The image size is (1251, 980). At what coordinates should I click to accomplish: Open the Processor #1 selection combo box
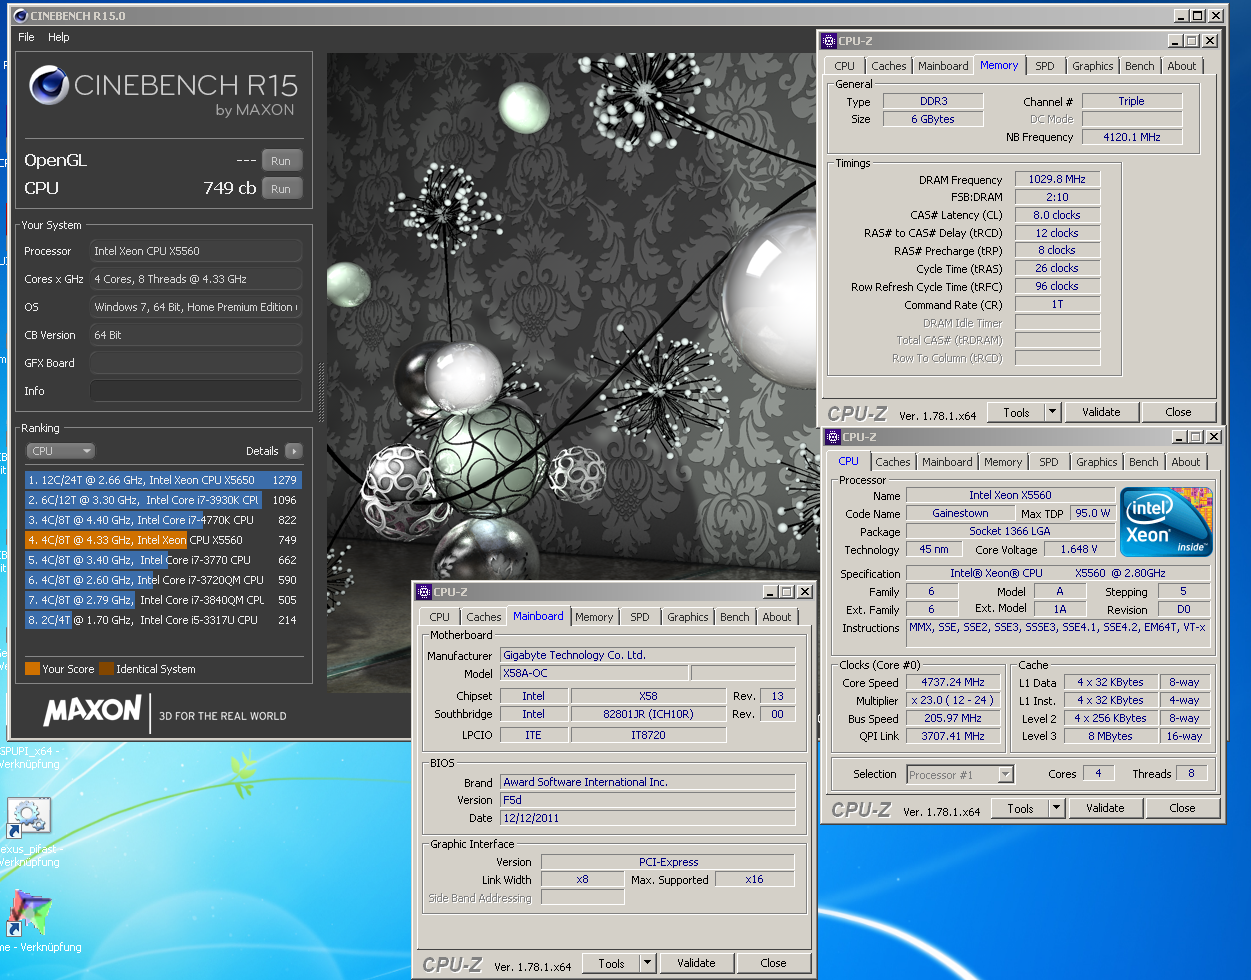point(960,775)
